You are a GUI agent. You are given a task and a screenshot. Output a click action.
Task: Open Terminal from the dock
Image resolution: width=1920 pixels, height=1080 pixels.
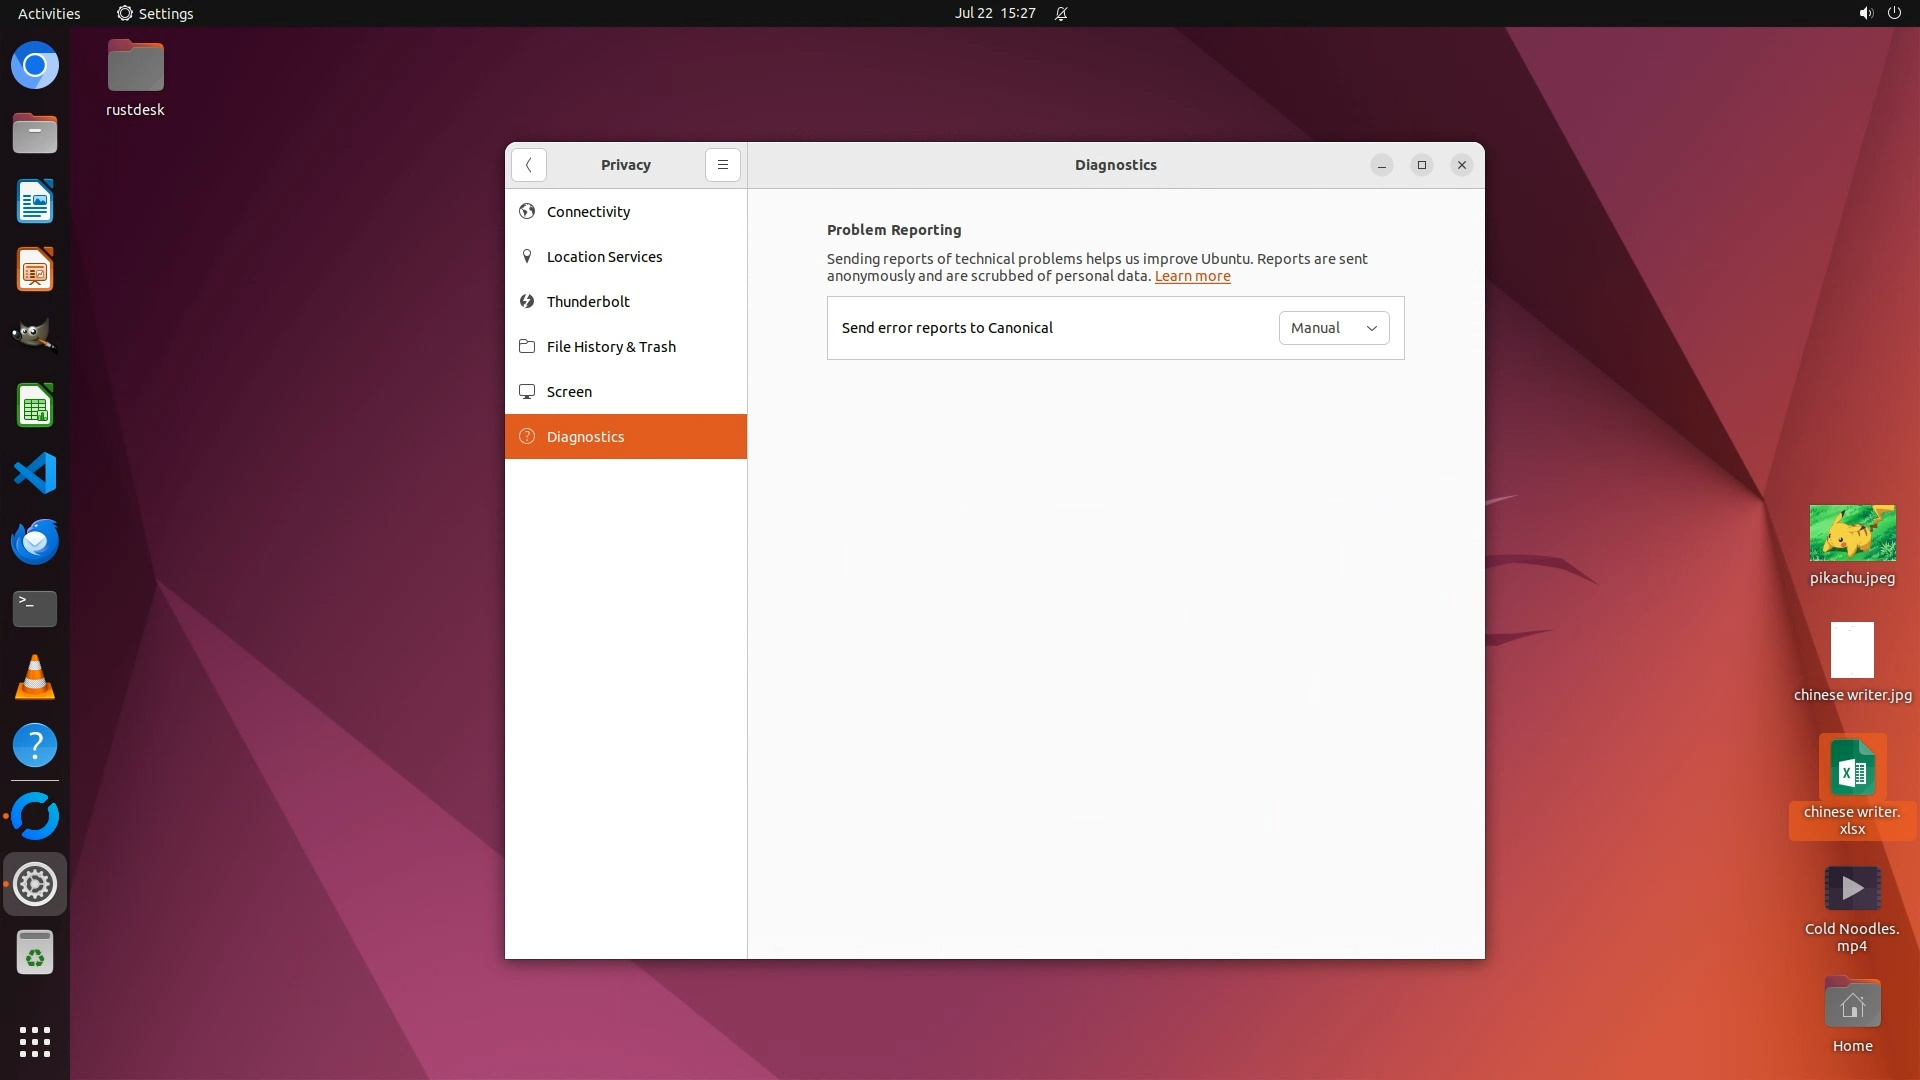[x=35, y=608]
